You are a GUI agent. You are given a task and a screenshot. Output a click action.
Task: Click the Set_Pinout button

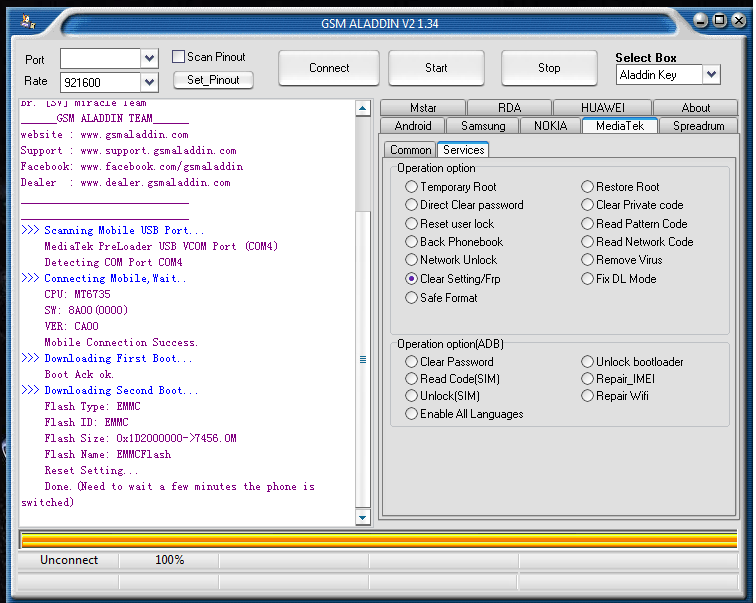point(213,80)
